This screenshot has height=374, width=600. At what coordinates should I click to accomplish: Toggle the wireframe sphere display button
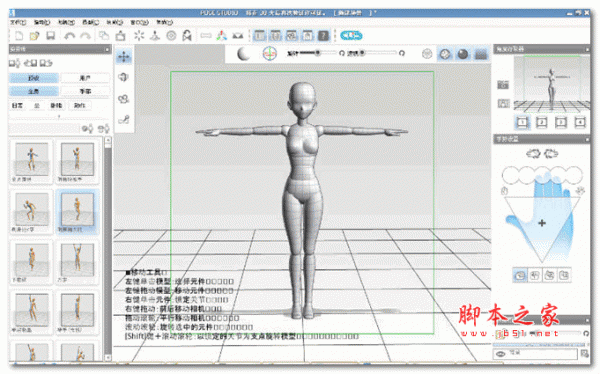click(427, 54)
